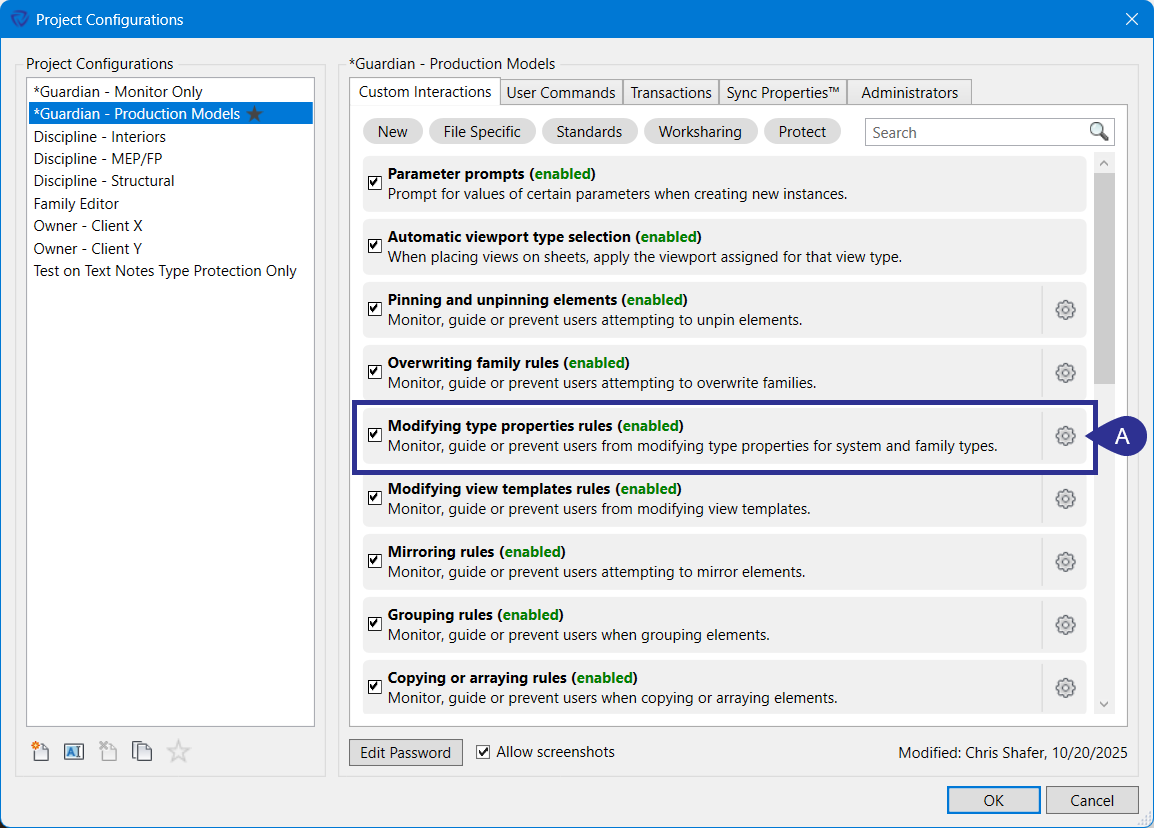Disable the Automatic viewport type selection rule
Image resolution: width=1154 pixels, height=828 pixels.
tap(374, 245)
